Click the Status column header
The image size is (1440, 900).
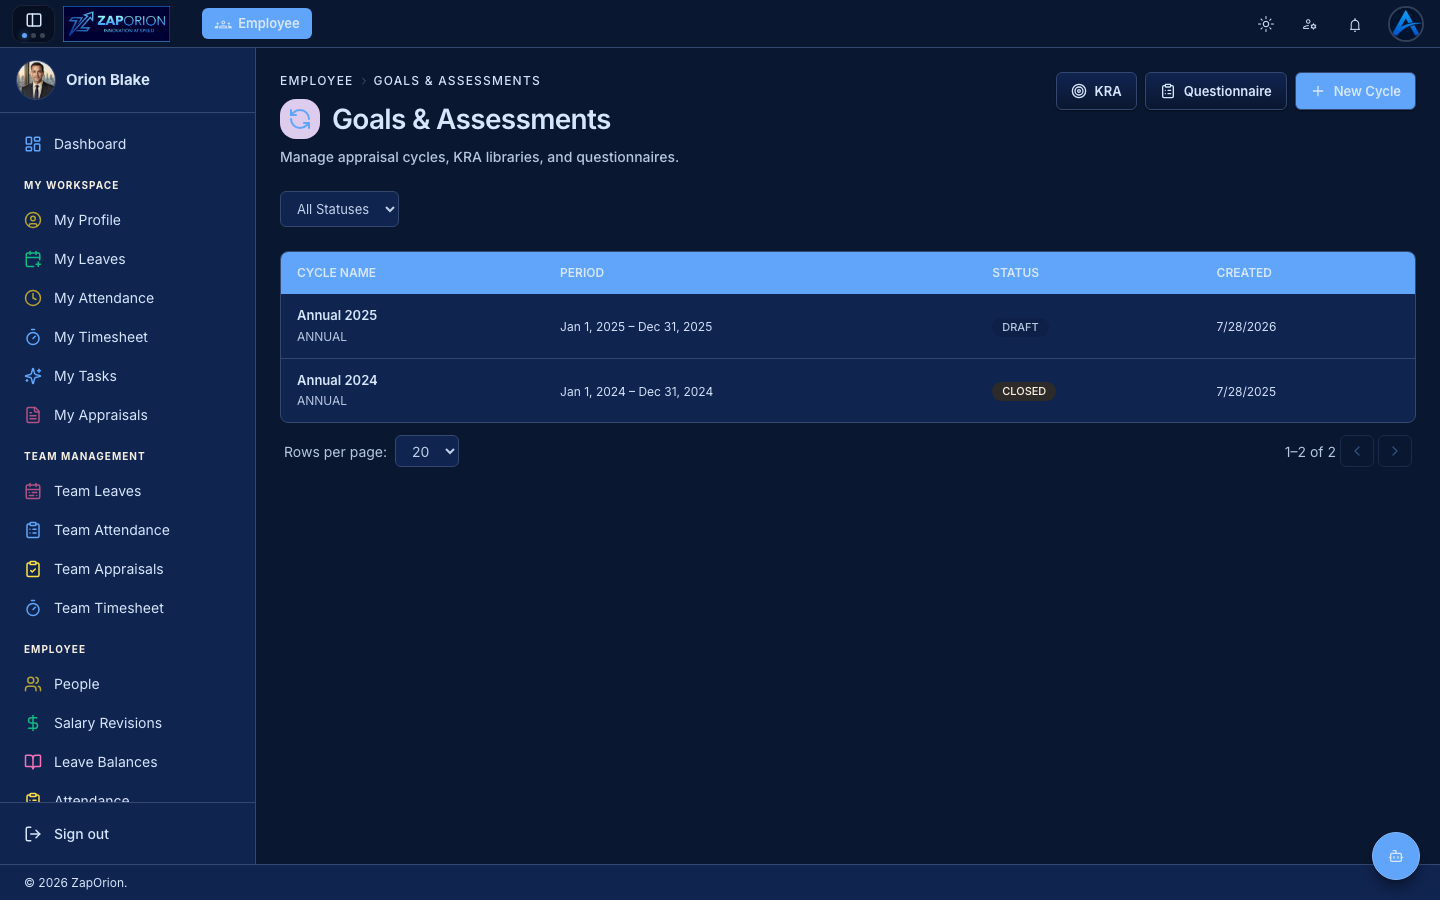(1015, 273)
